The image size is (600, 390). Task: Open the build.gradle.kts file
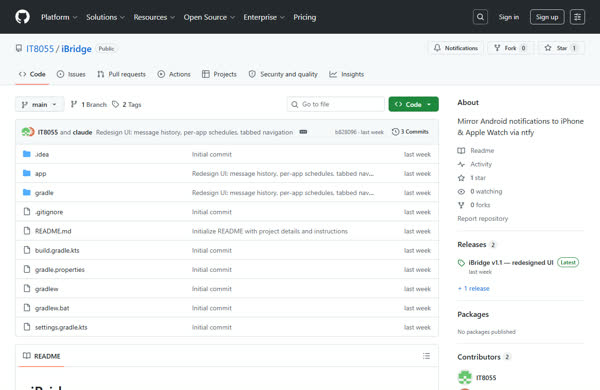point(57,250)
